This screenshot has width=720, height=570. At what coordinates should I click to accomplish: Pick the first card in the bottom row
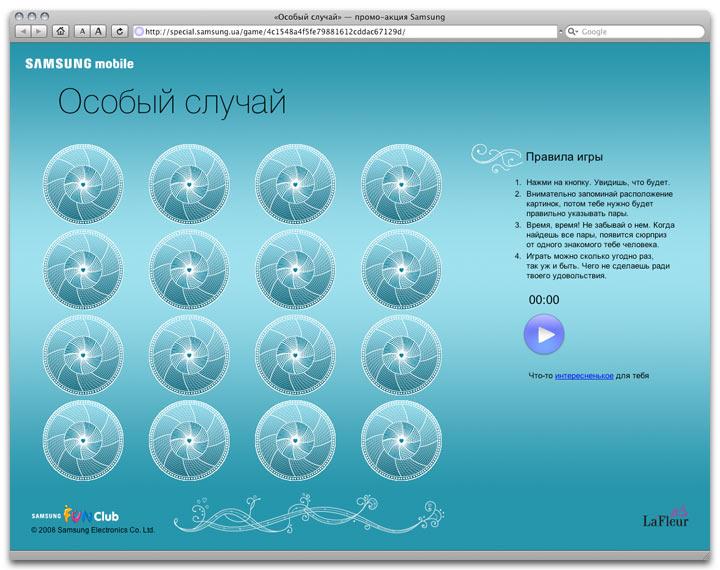pyautogui.click(x=83, y=441)
